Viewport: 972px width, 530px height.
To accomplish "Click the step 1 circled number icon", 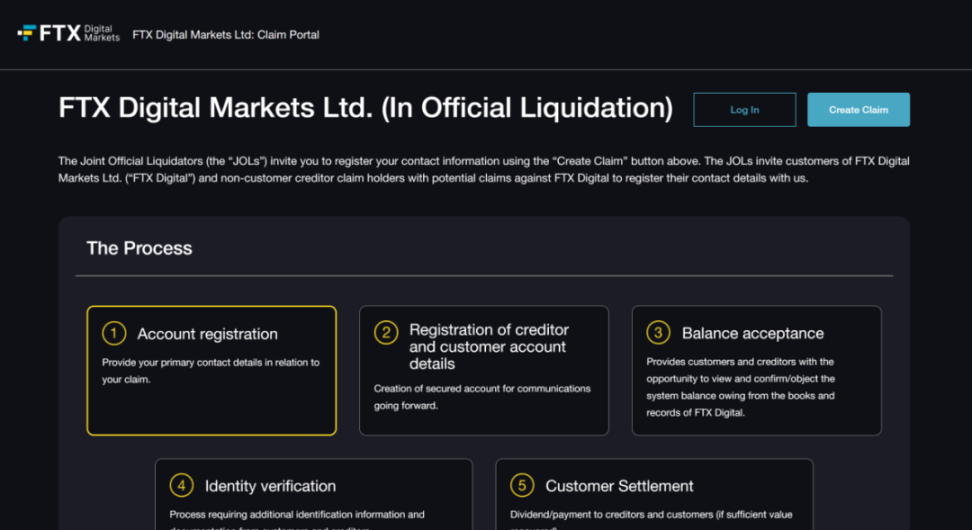I will click(114, 334).
